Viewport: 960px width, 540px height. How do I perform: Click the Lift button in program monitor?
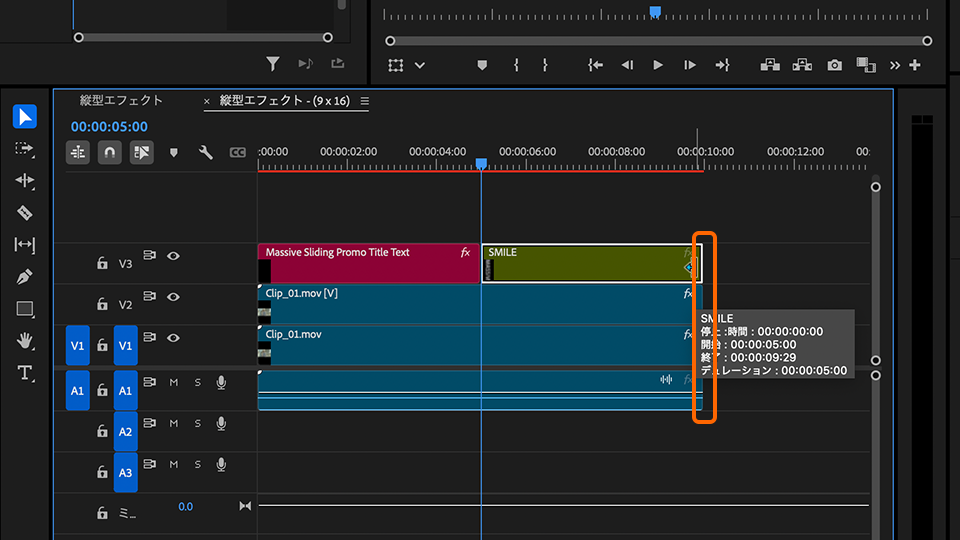point(770,65)
